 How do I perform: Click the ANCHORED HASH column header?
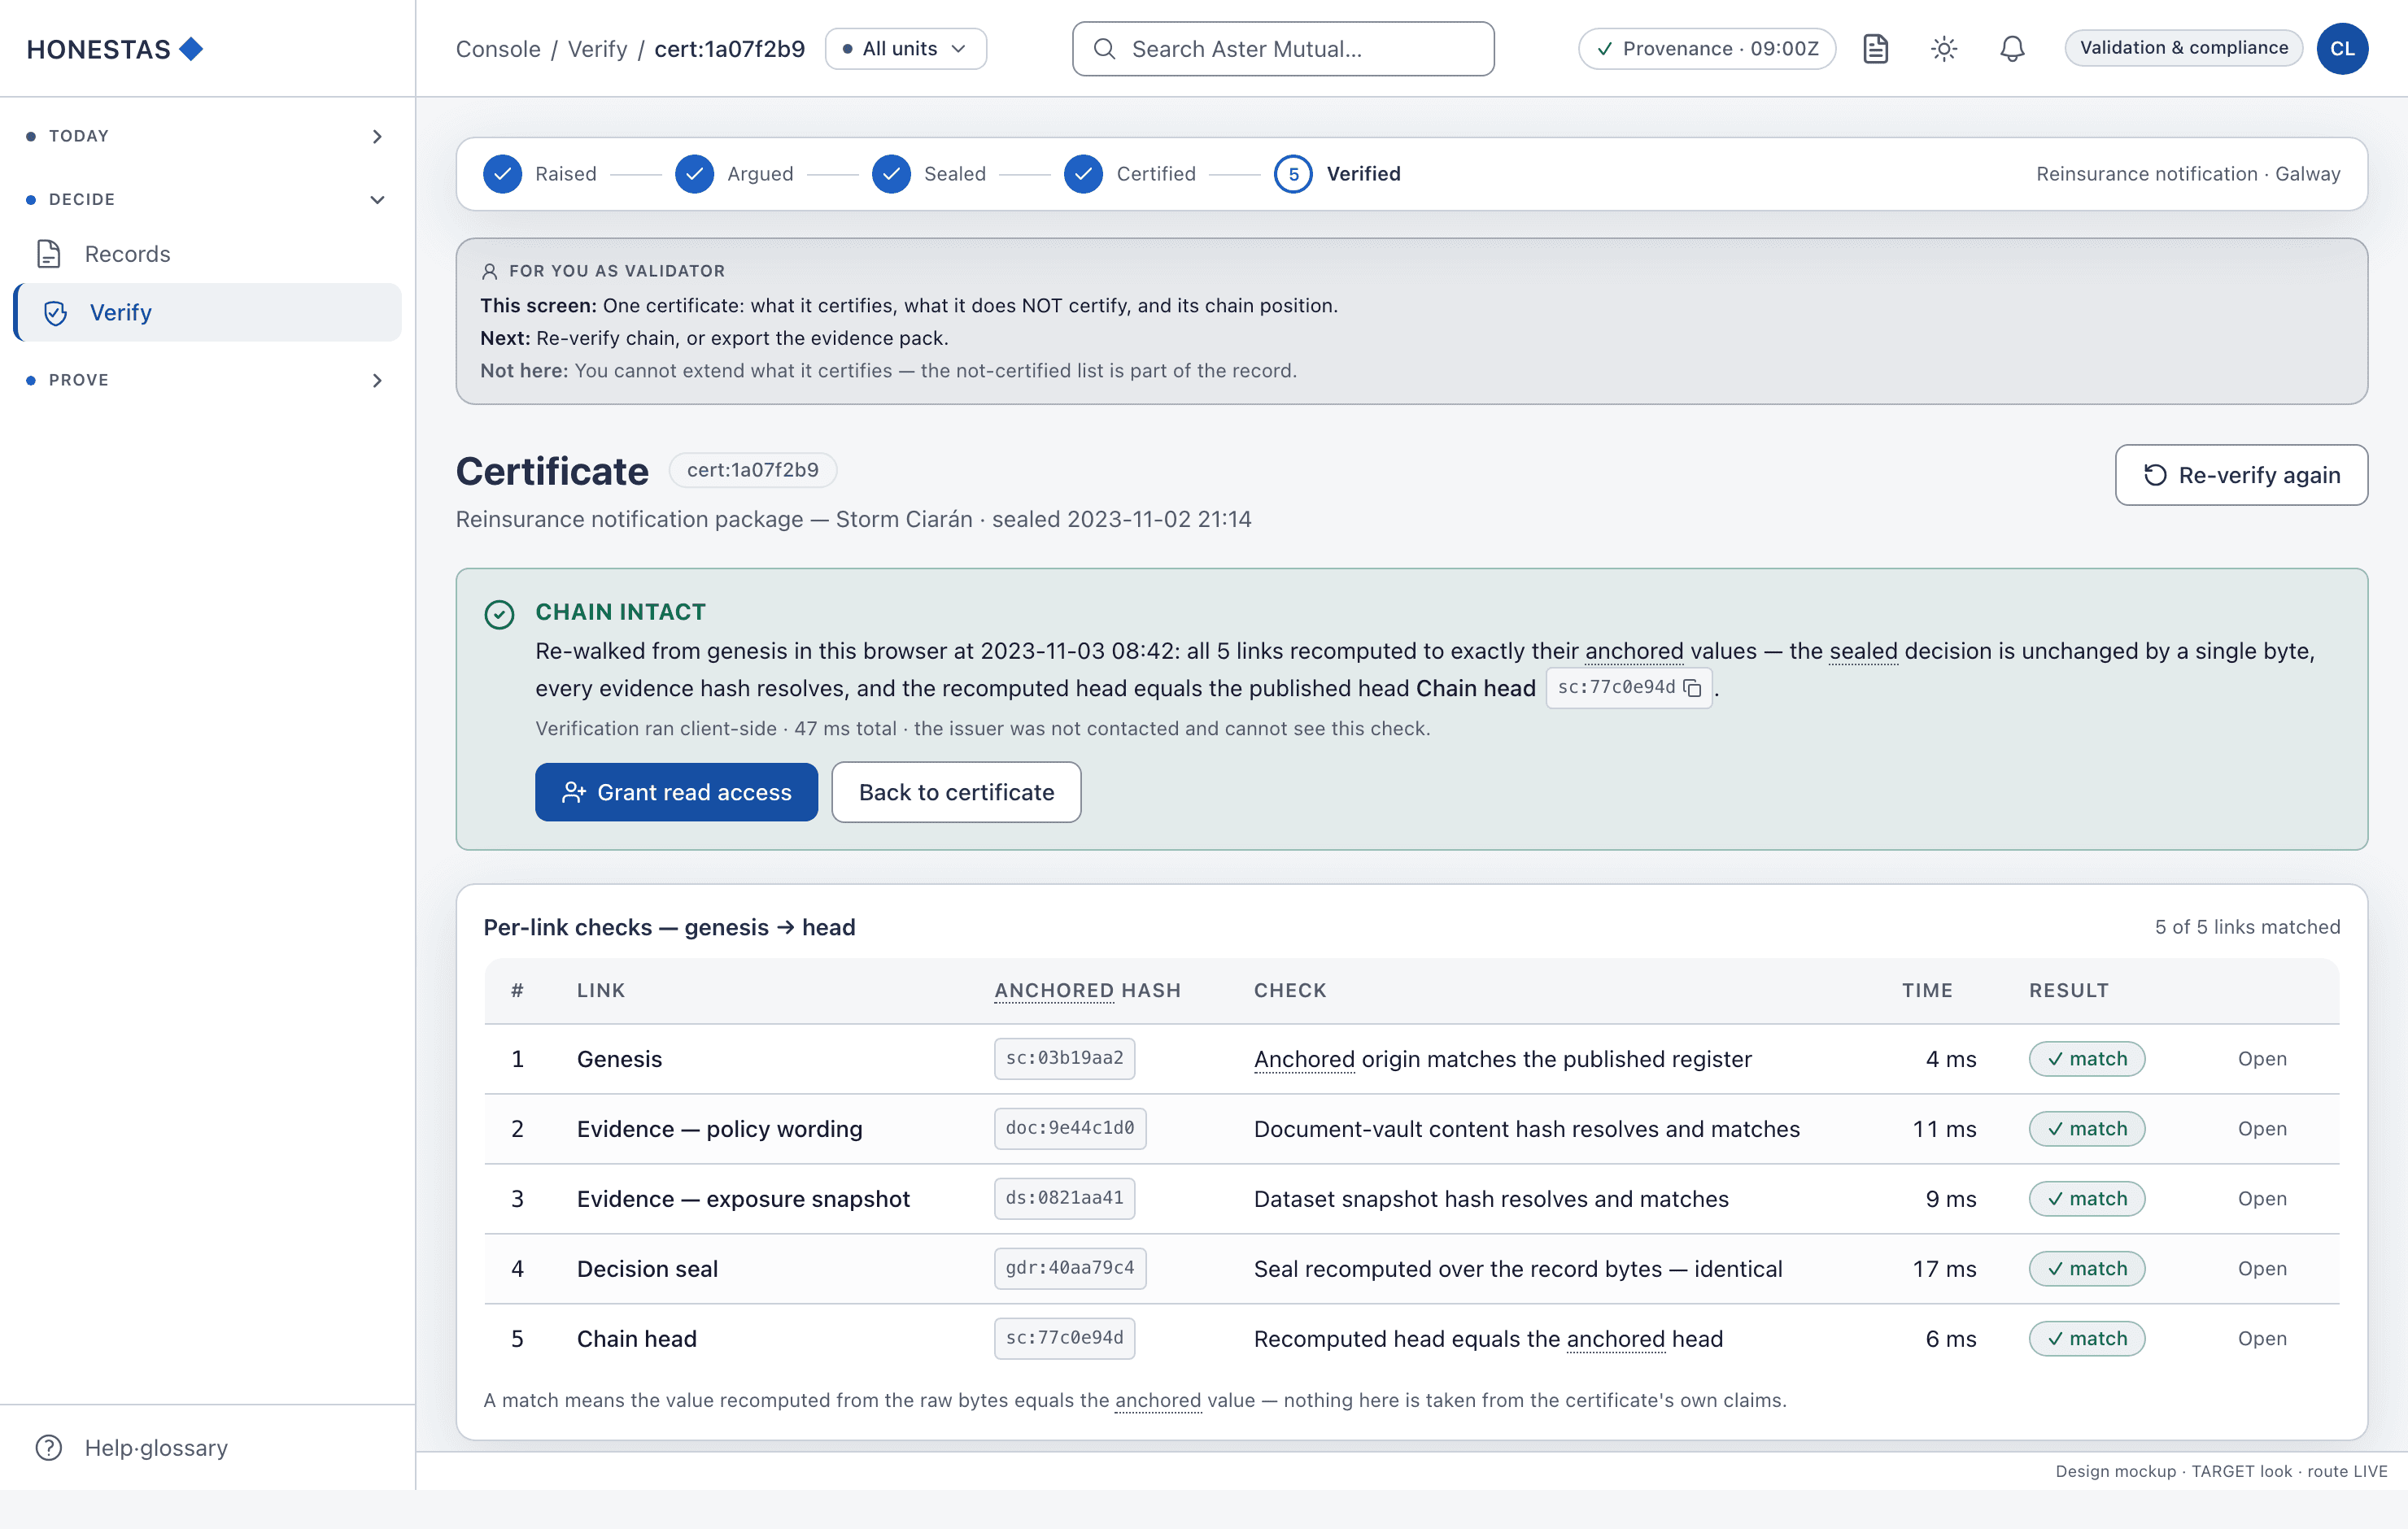(1087, 990)
